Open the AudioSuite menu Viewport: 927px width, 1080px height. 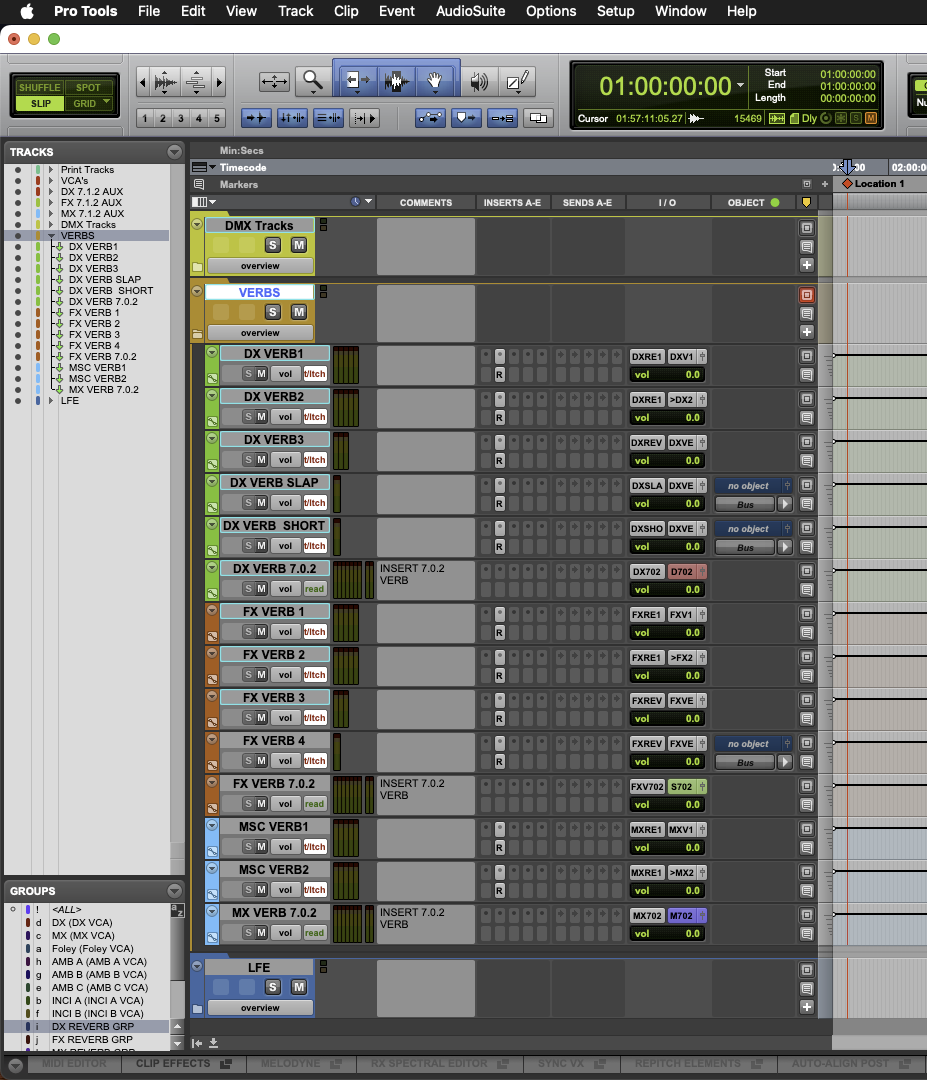(x=470, y=11)
